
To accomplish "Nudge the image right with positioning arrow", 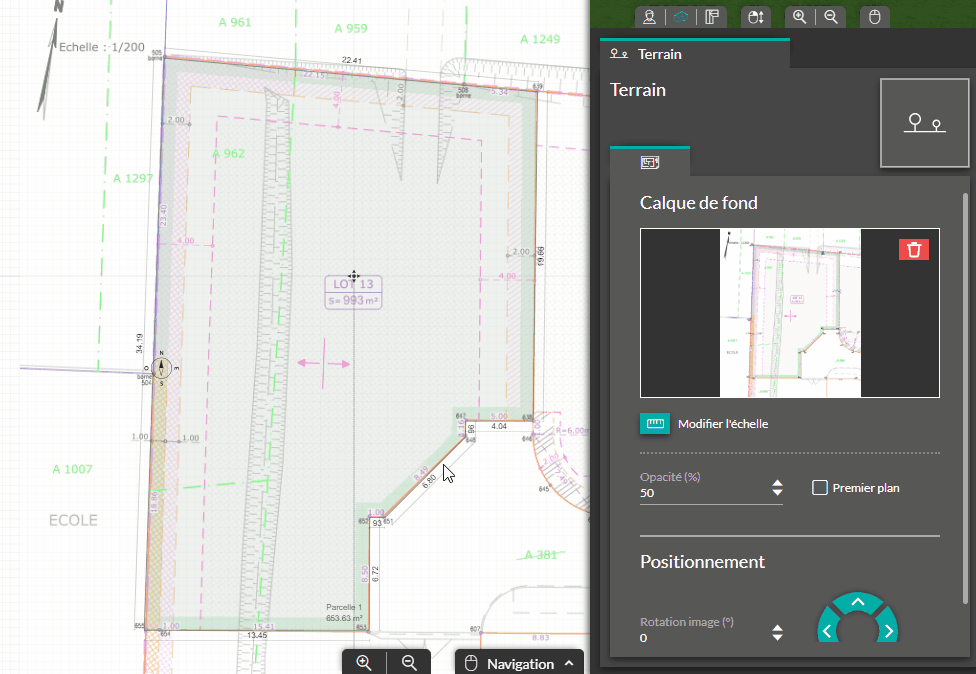I will coord(888,631).
